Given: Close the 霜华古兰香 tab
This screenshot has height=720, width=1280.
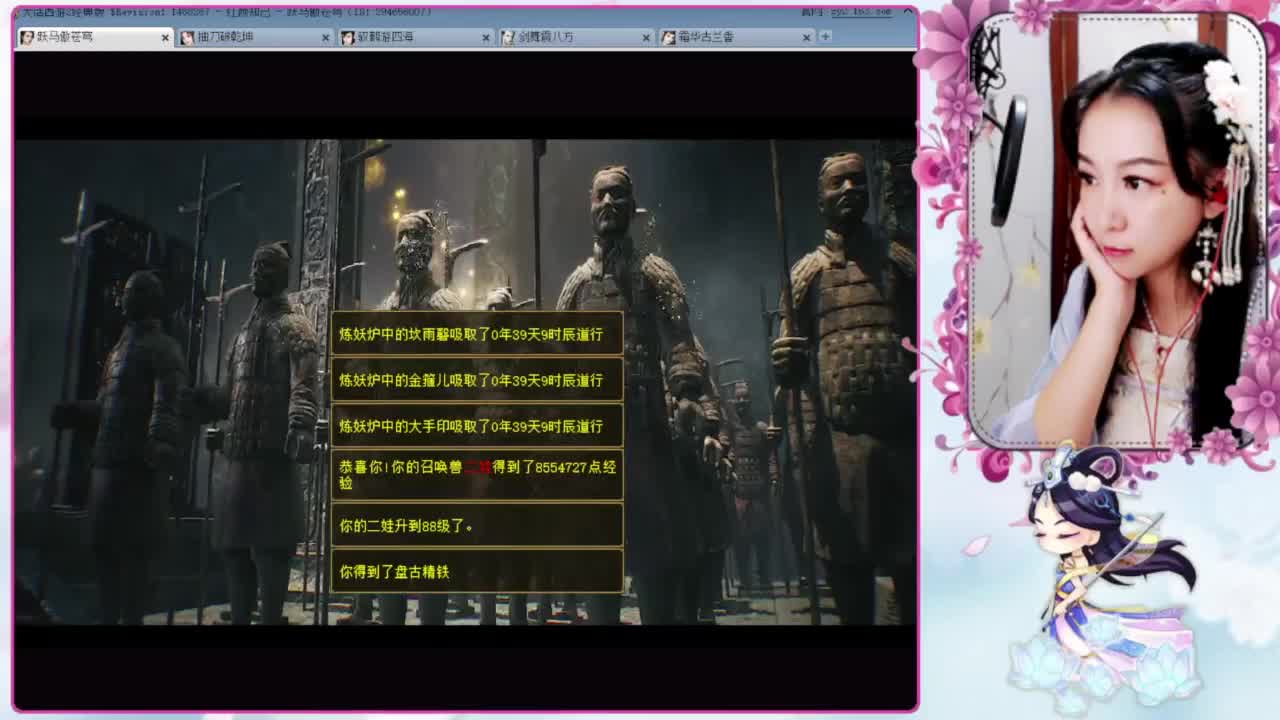Looking at the screenshot, I should (x=806, y=37).
